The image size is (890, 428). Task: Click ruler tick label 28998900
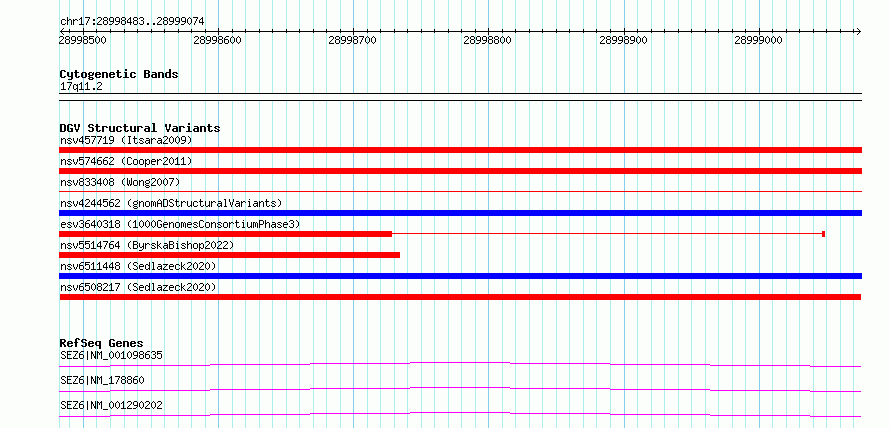point(623,40)
